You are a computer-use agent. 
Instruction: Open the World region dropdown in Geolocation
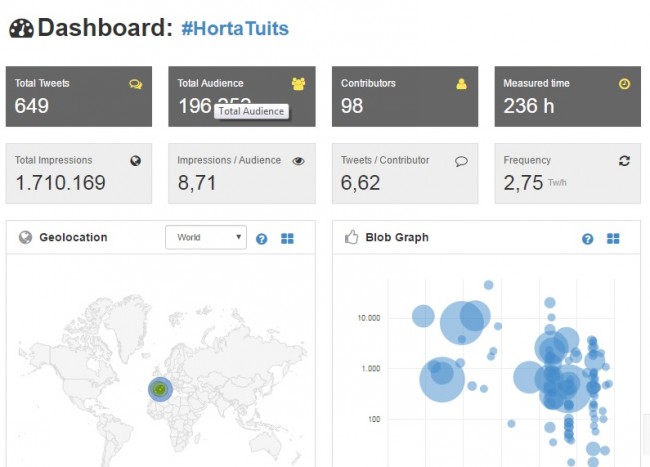pyautogui.click(x=205, y=238)
